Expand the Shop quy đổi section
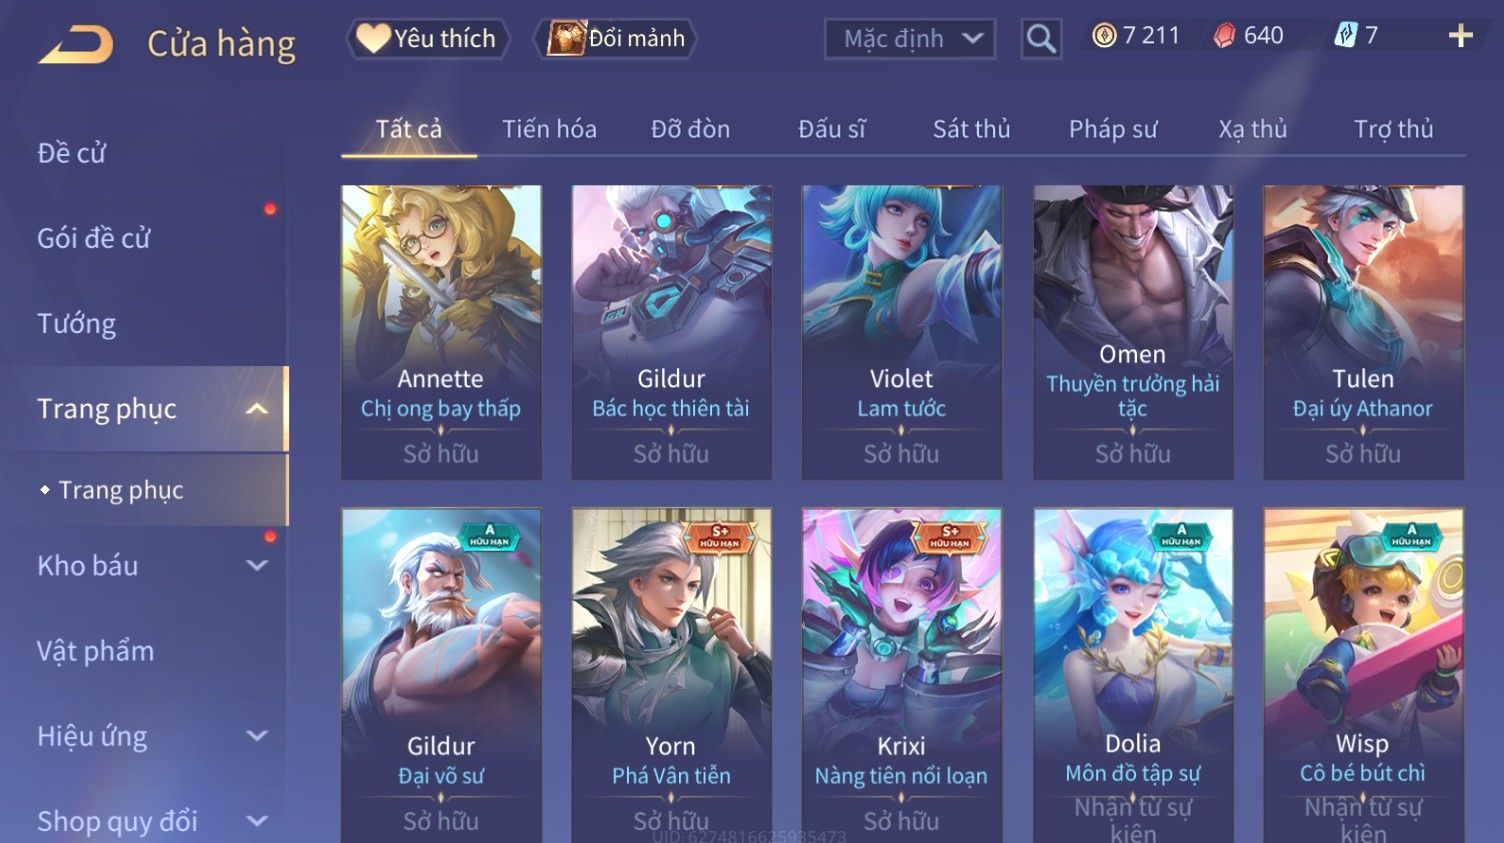Image resolution: width=1504 pixels, height=843 pixels. click(257, 821)
